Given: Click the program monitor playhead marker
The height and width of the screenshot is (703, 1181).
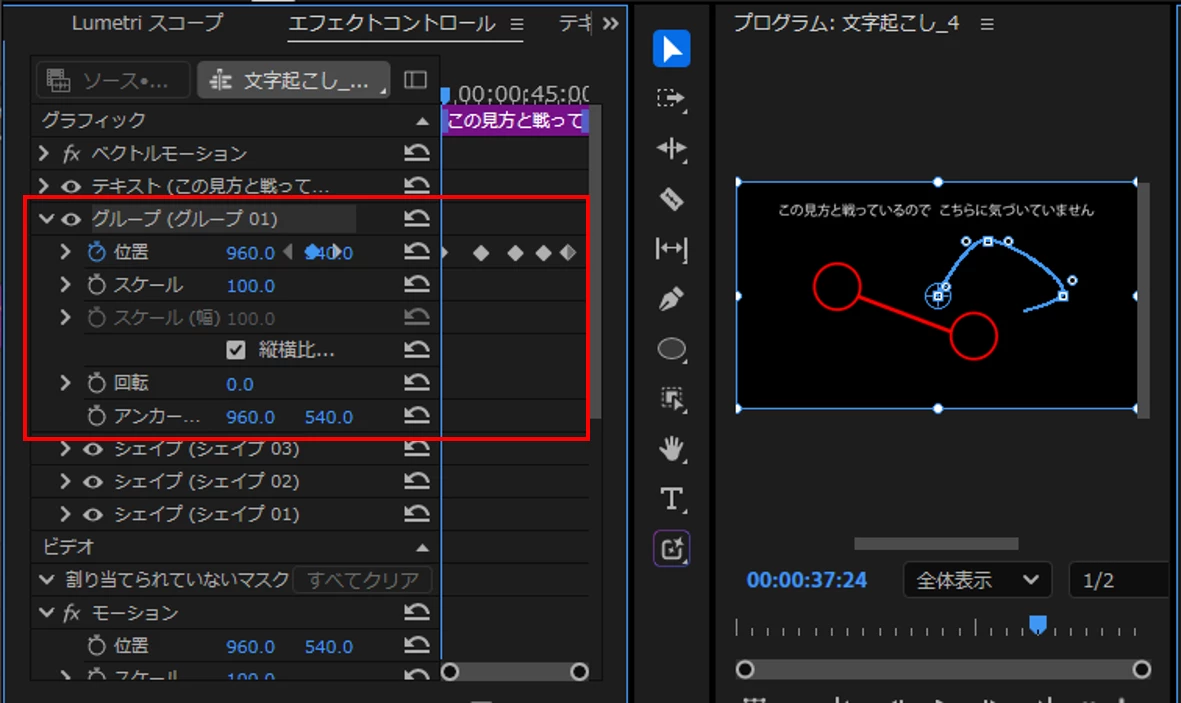Looking at the screenshot, I should (x=1038, y=625).
